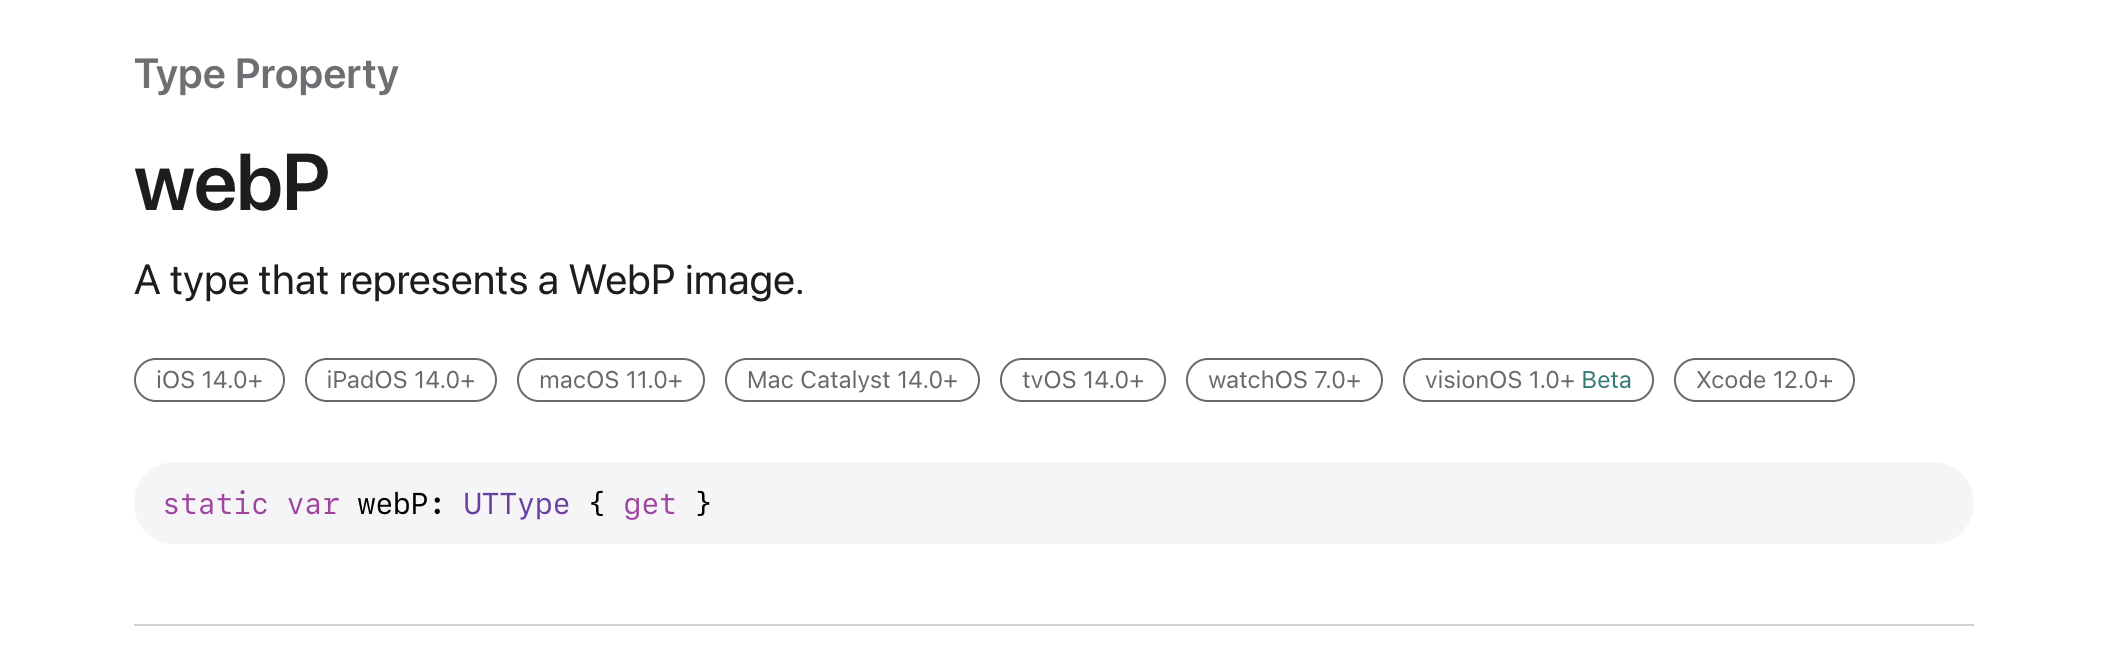Click the 'get' keyword in declaration
Screen dimensions: 2118x652
click(x=650, y=505)
